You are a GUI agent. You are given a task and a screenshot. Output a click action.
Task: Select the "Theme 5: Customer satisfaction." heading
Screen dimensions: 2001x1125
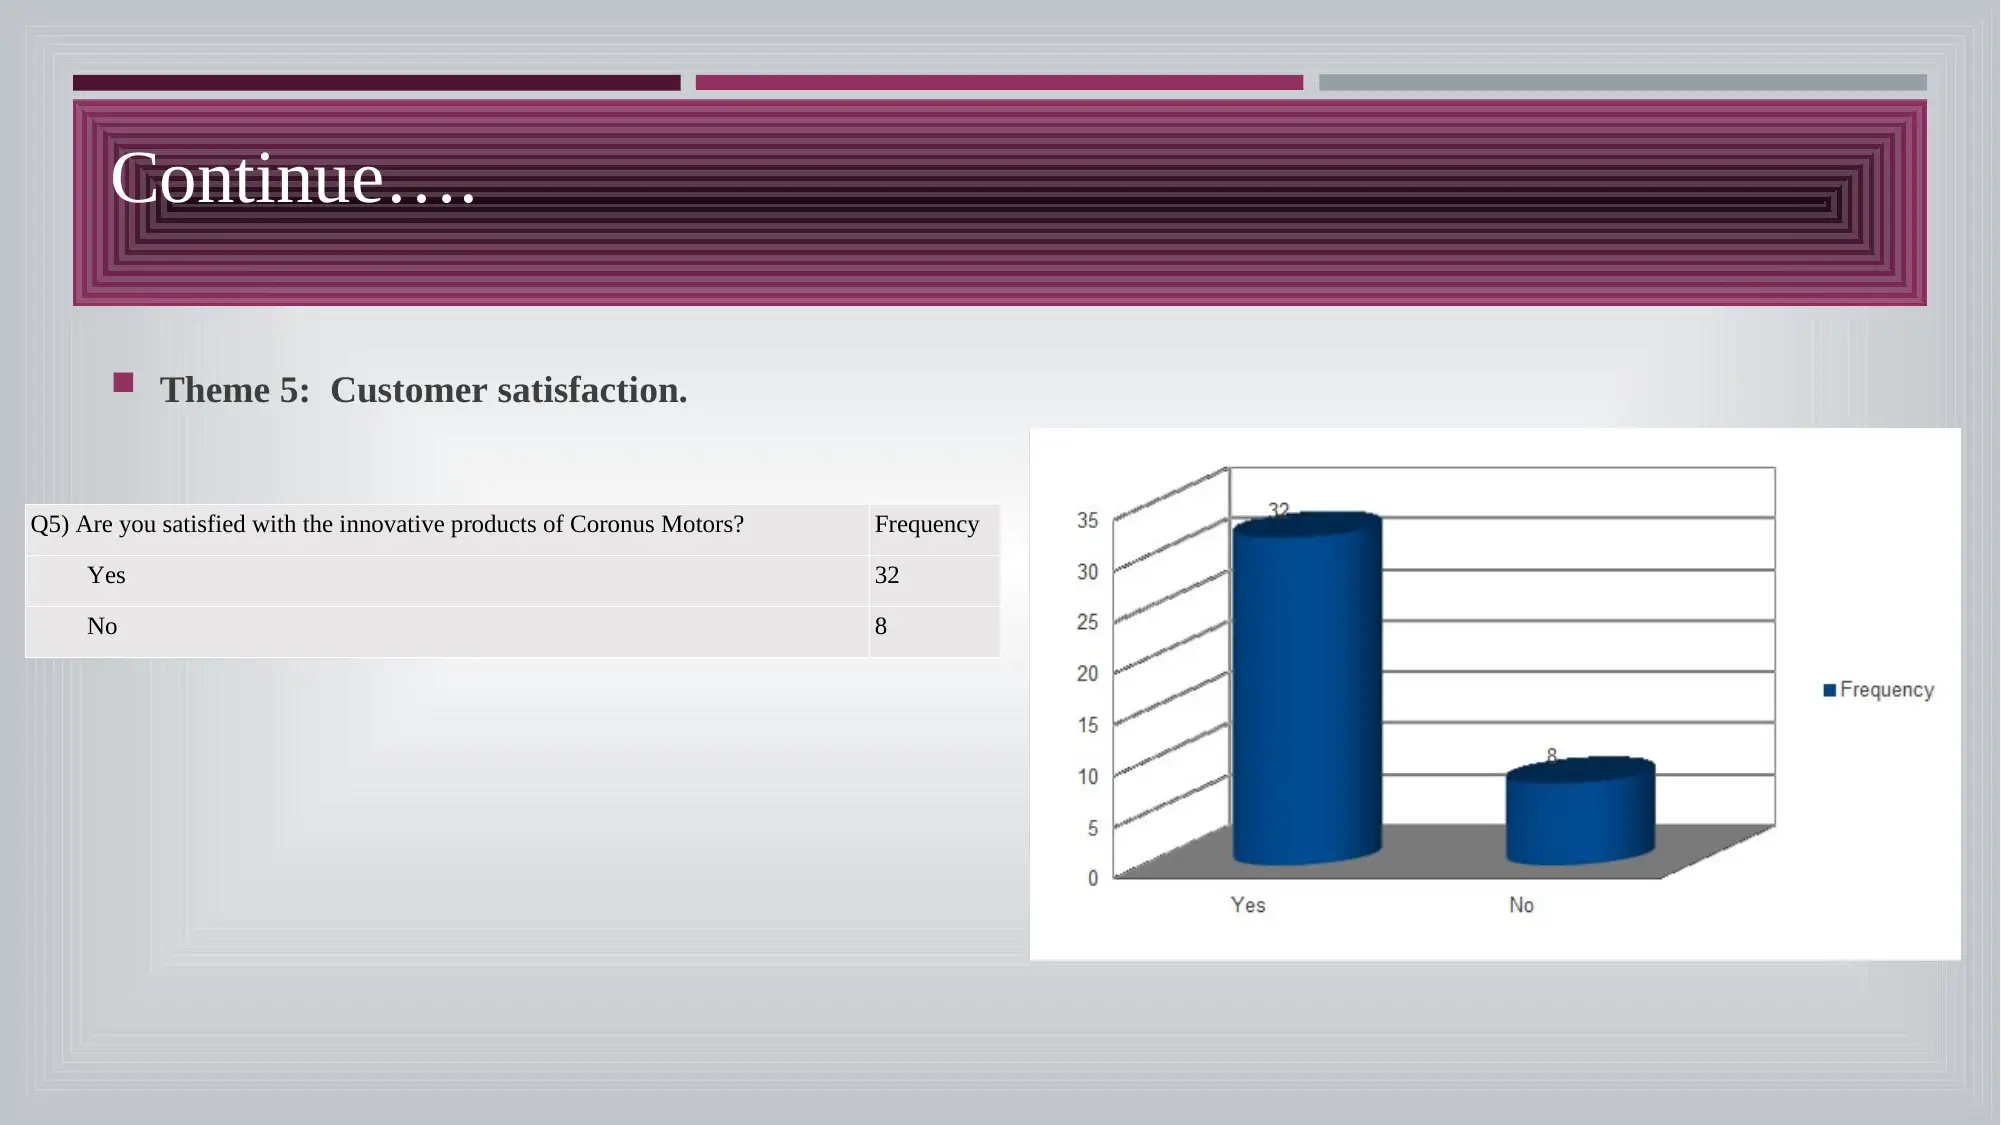(424, 390)
